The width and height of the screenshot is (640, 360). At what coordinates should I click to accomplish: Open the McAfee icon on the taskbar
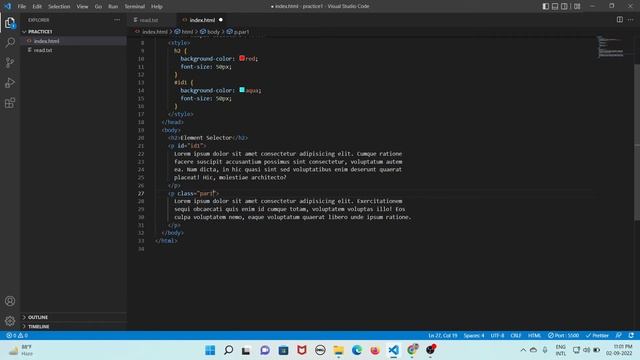click(x=302, y=350)
